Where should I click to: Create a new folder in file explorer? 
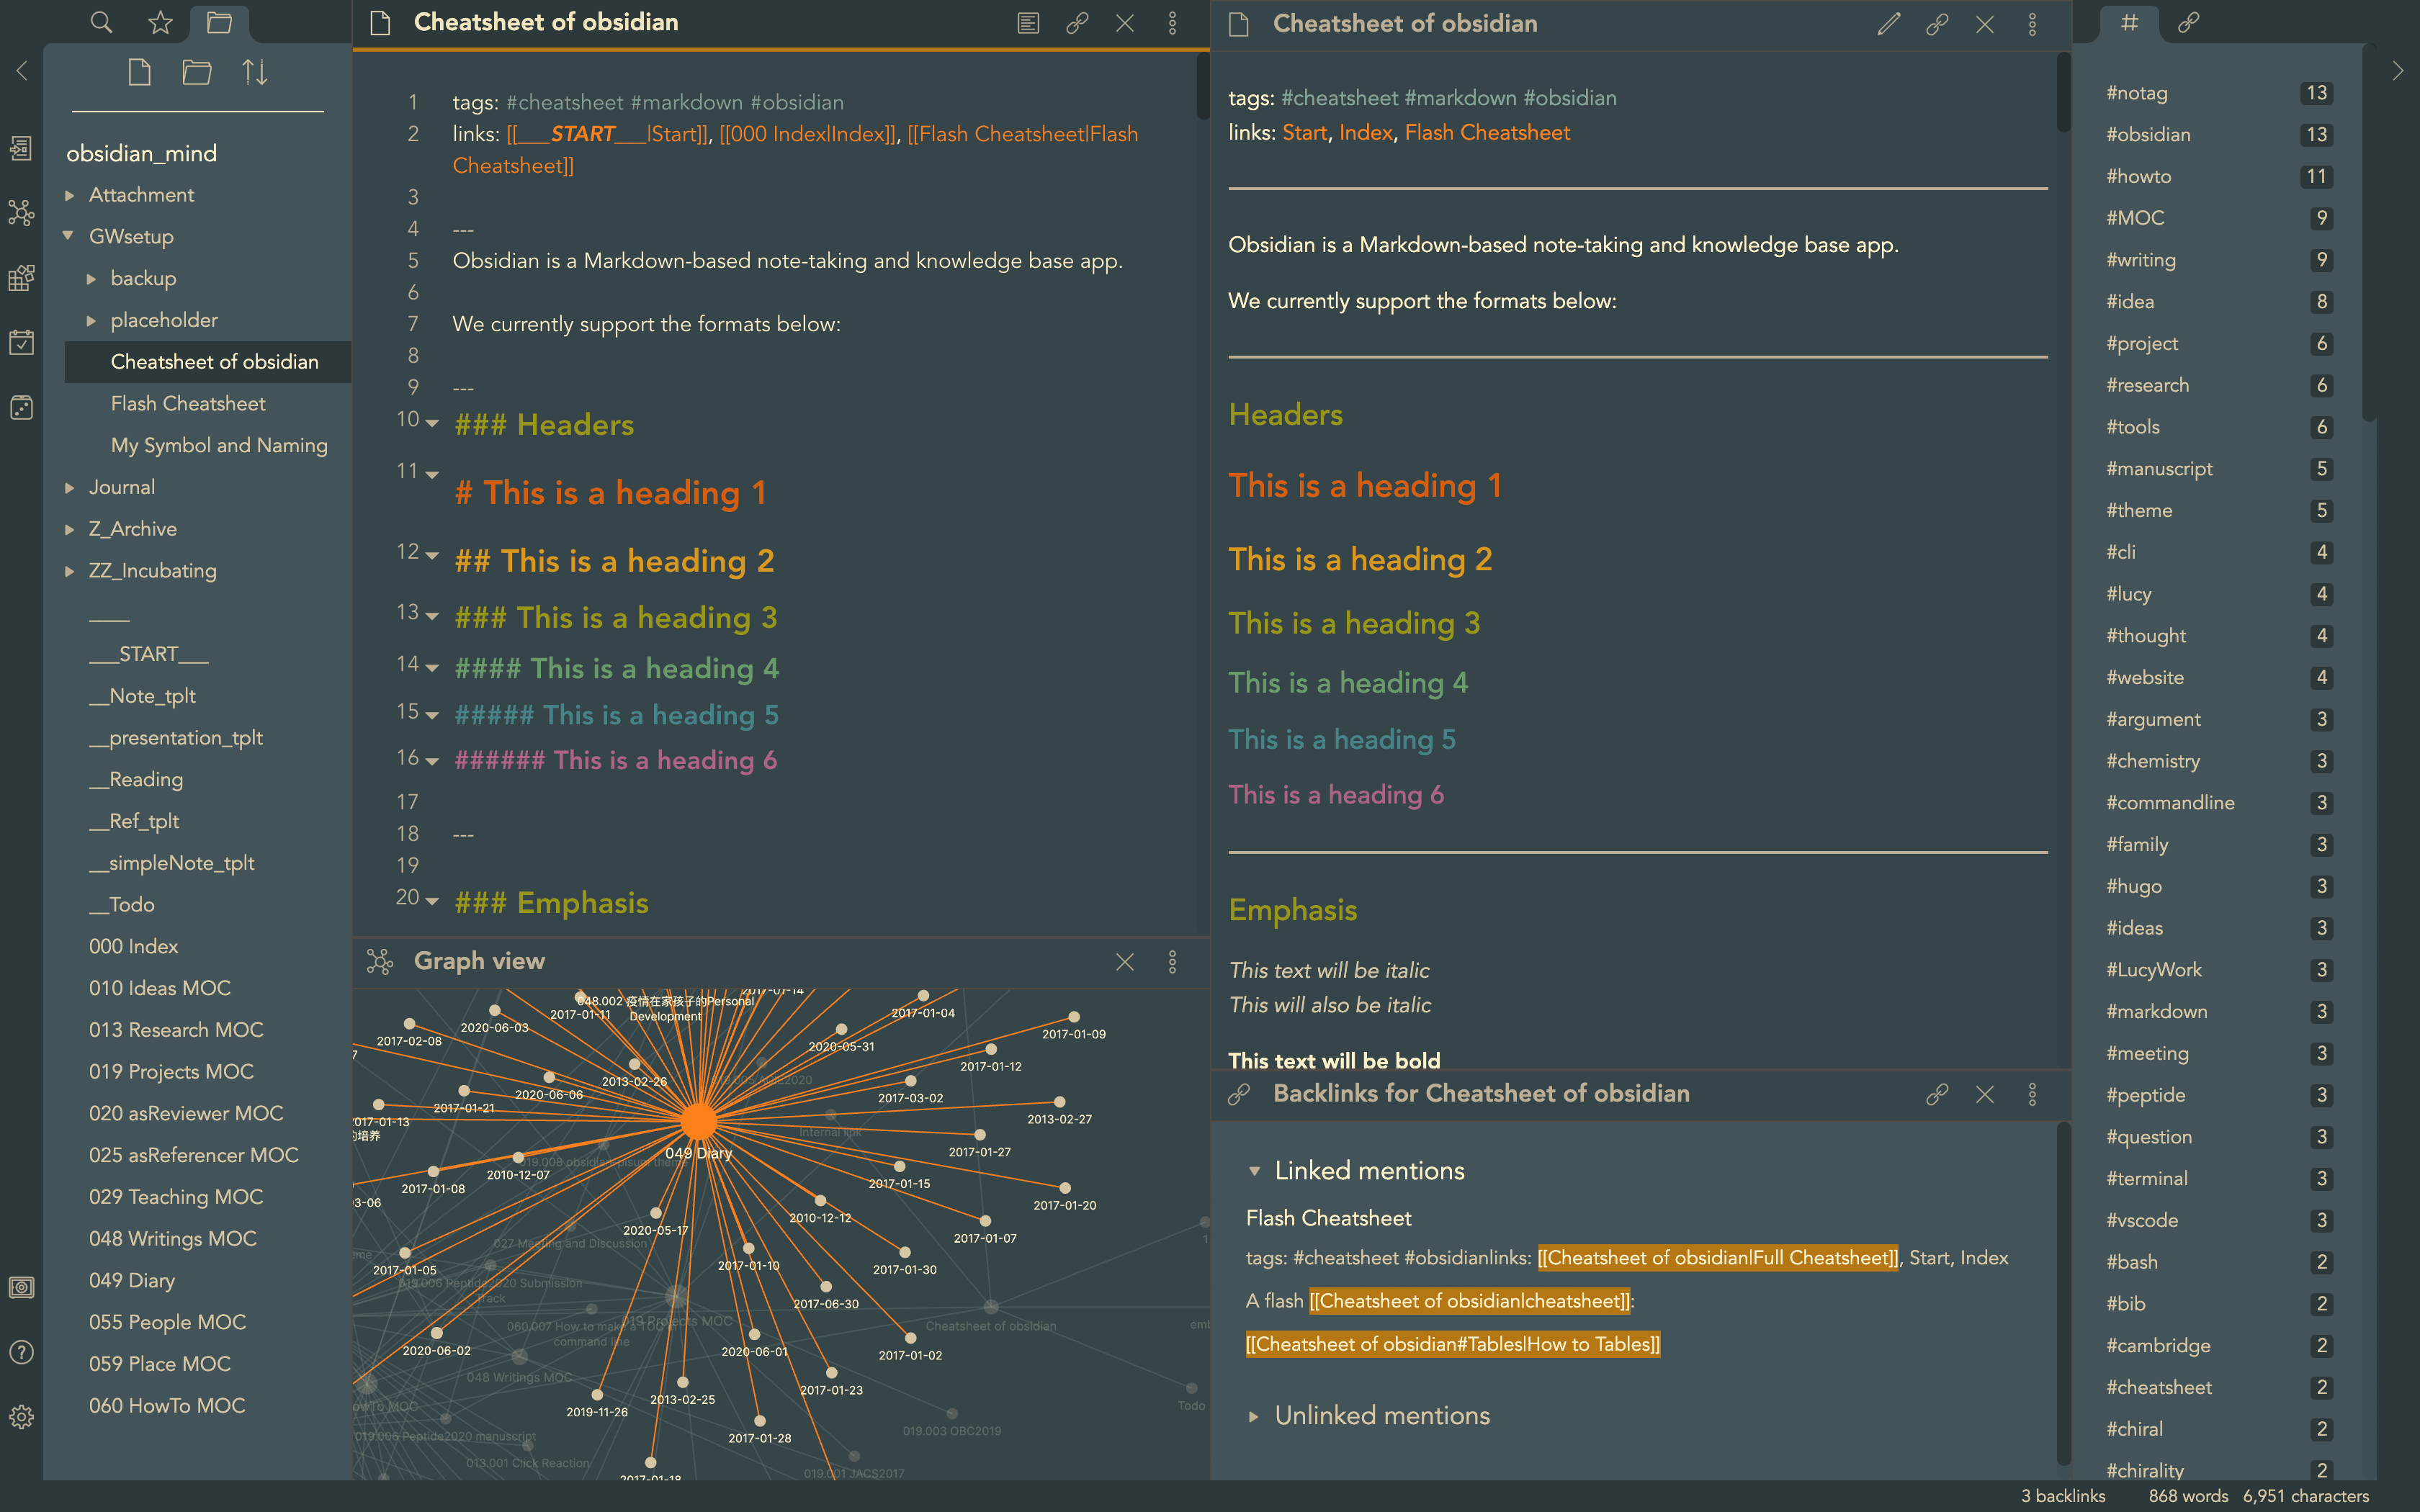point(197,72)
